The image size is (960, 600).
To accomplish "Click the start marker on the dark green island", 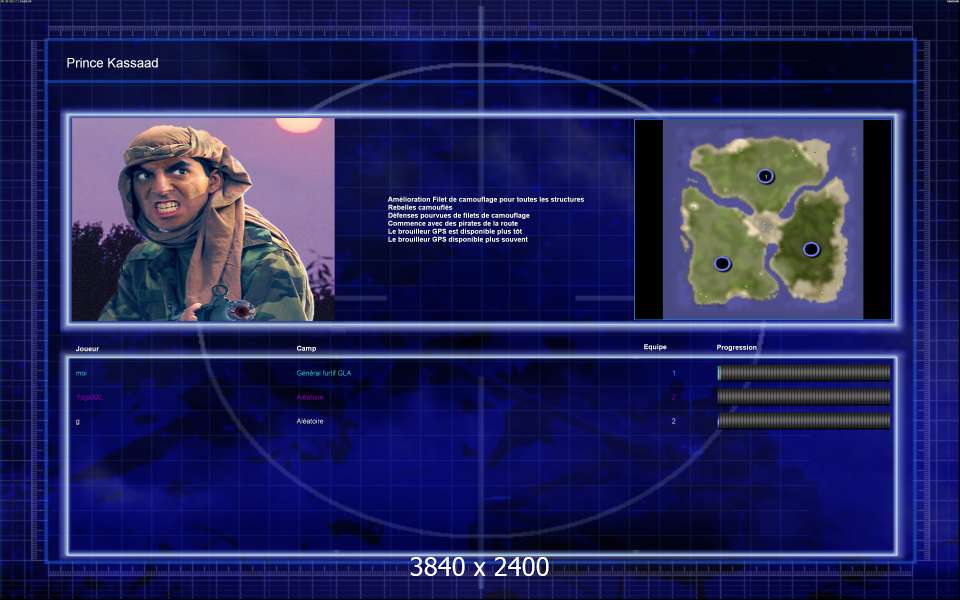I will (811, 249).
